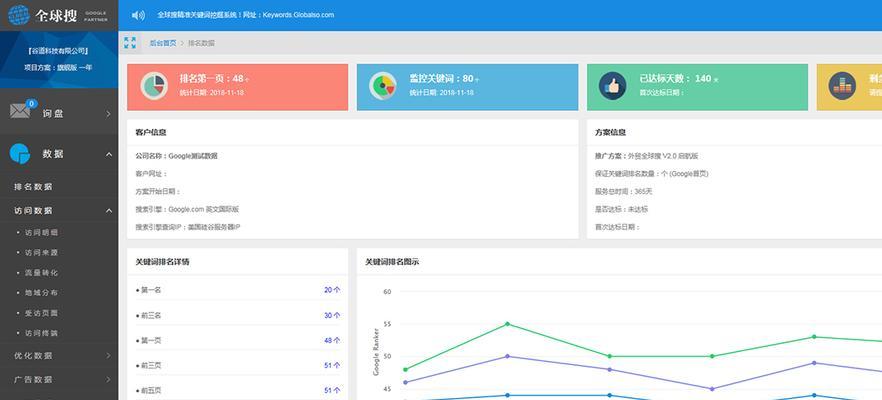Click the 公司名称：Google测试数据 row
This screenshot has height=400, width=882.
[176, 156]
